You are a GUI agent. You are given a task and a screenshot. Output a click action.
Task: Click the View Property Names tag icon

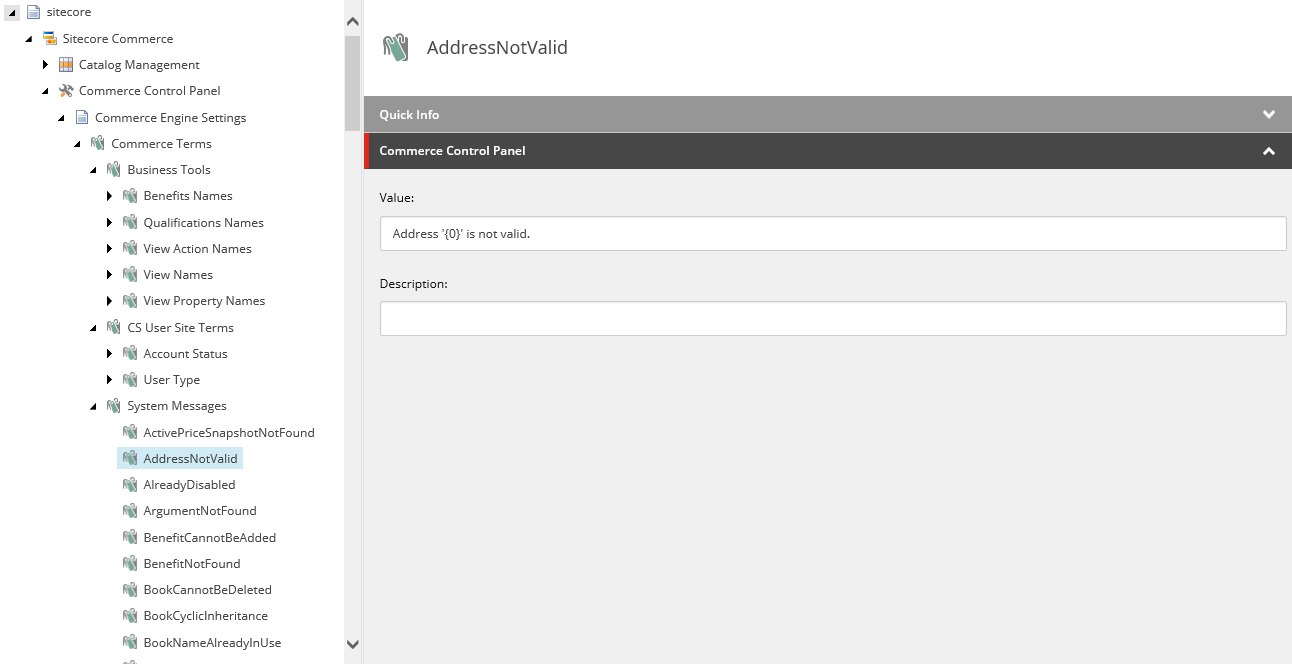(x=130, y=300)
